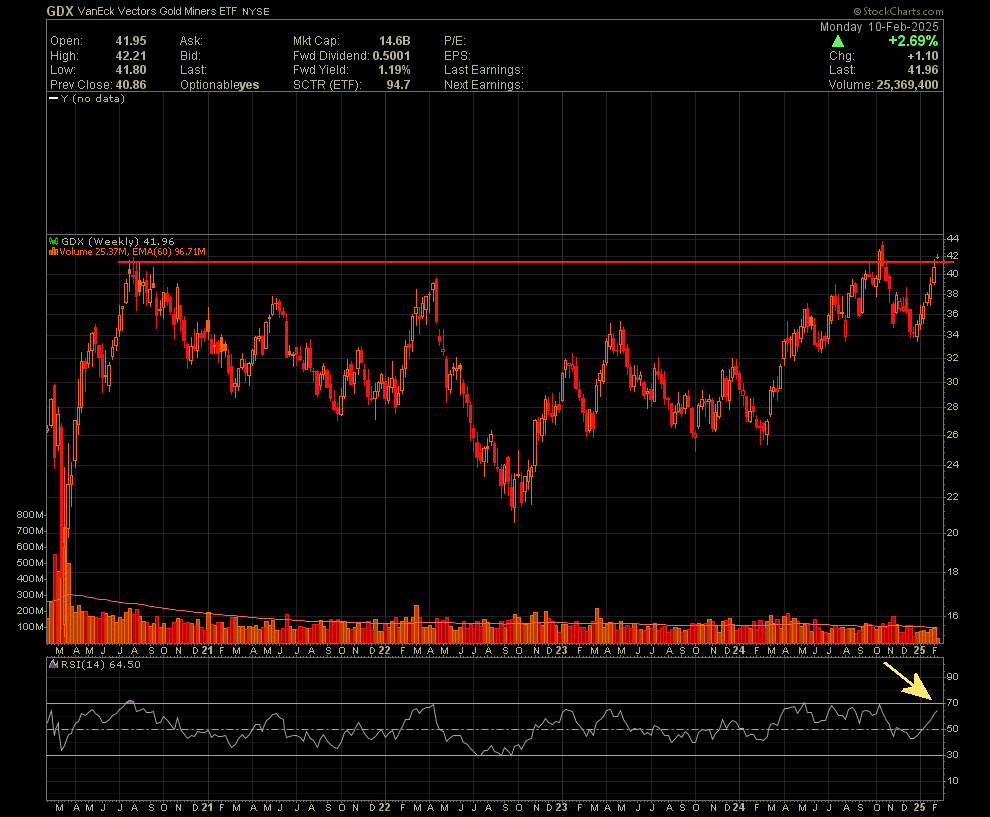Click the Mkt Cap value 14.6B
Image resolution: width=990 pixels, height=817 pixels.
395,41
